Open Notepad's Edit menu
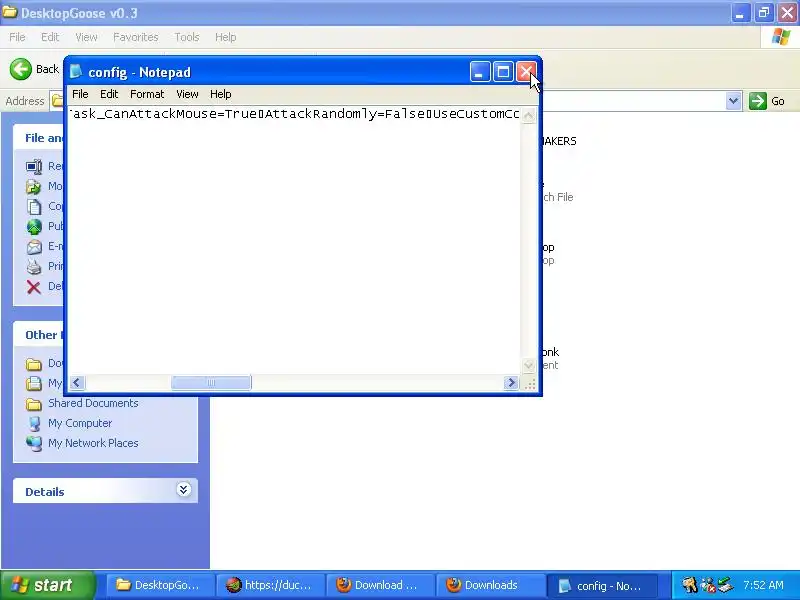 click(109, 94)
